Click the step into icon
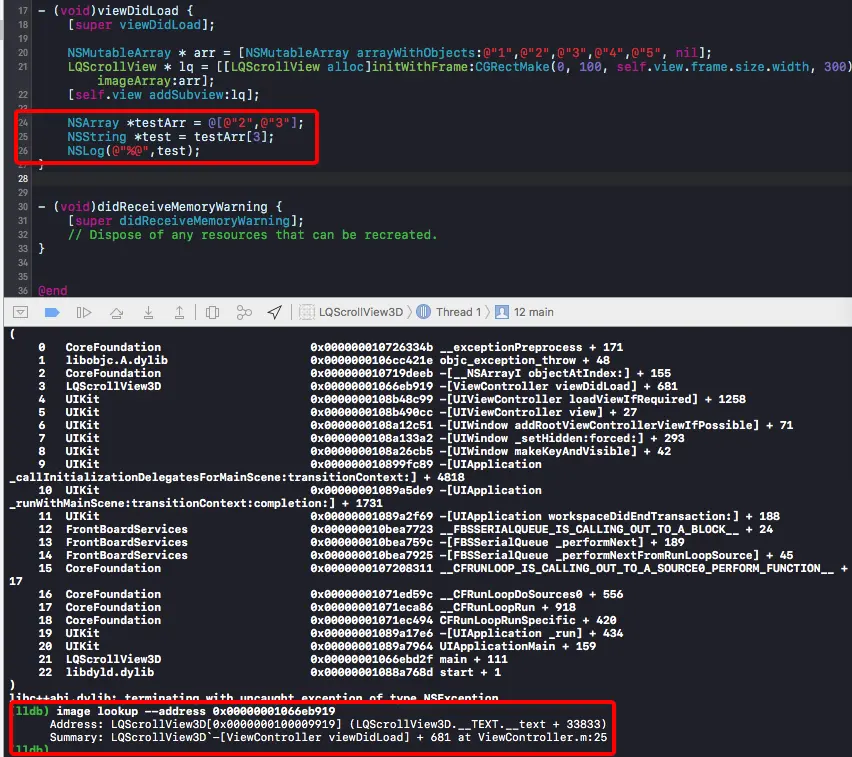The image size is (852, 757). tap(148, 312)
